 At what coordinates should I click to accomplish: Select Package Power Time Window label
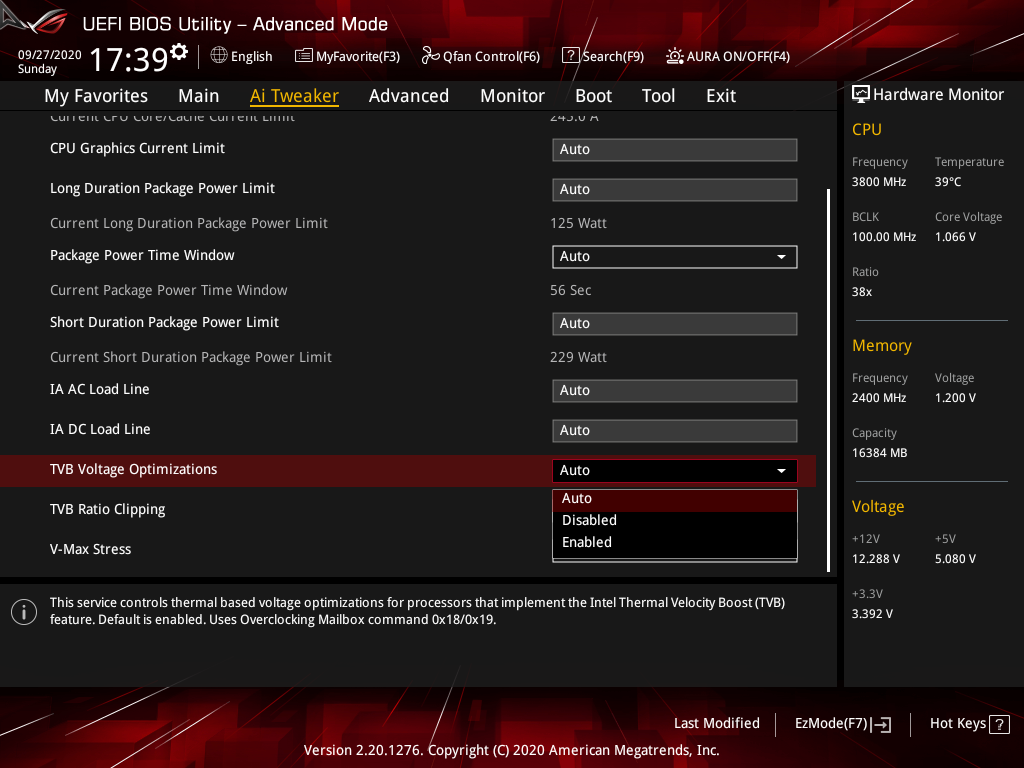click(x=142, y=255)
